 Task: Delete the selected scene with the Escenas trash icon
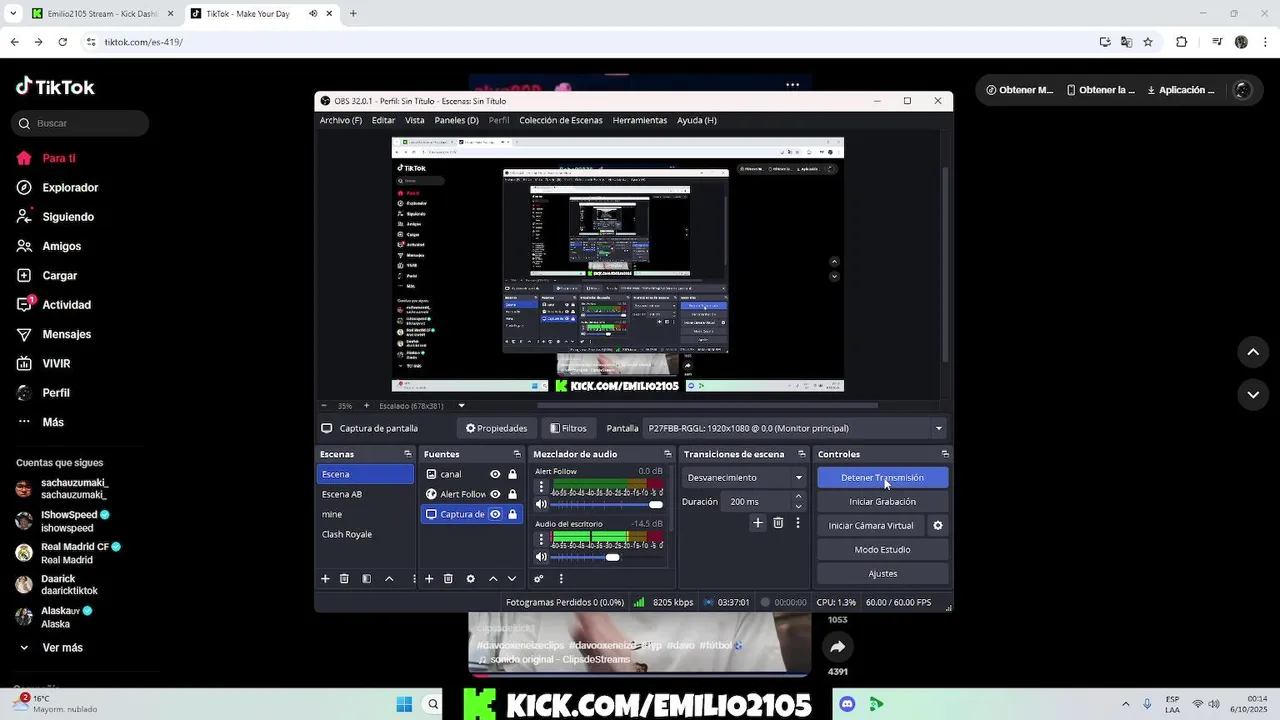pos(344,579)
